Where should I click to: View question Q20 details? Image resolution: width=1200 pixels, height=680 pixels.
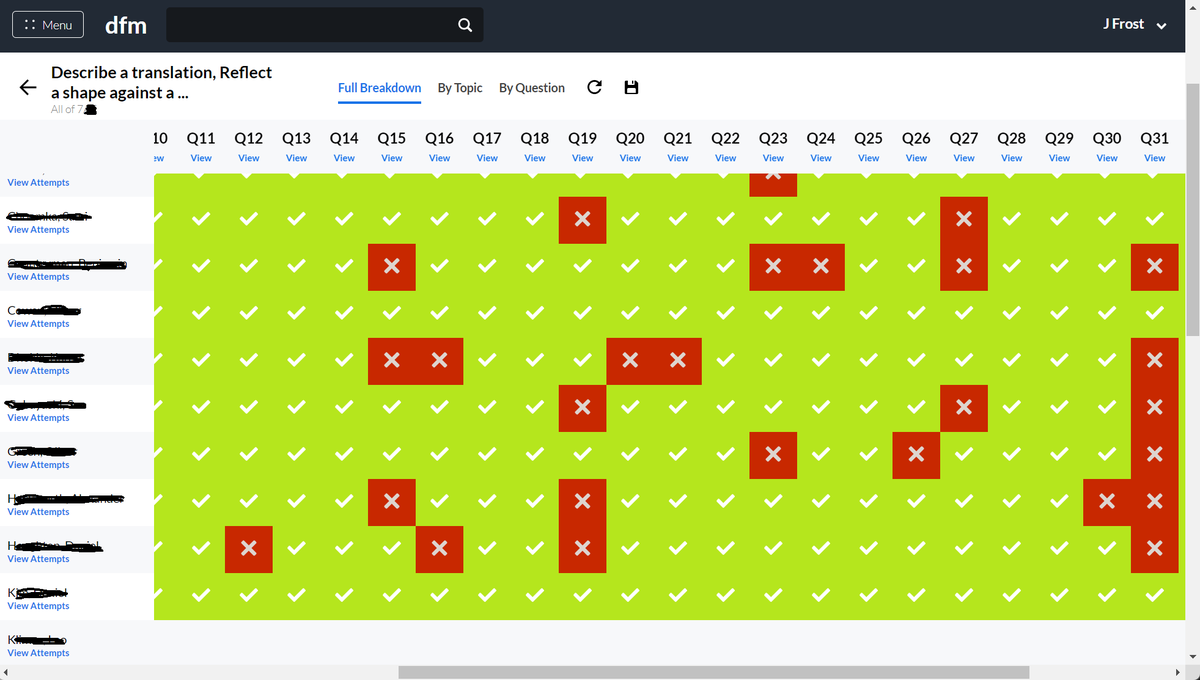click(x=630, y=157)
